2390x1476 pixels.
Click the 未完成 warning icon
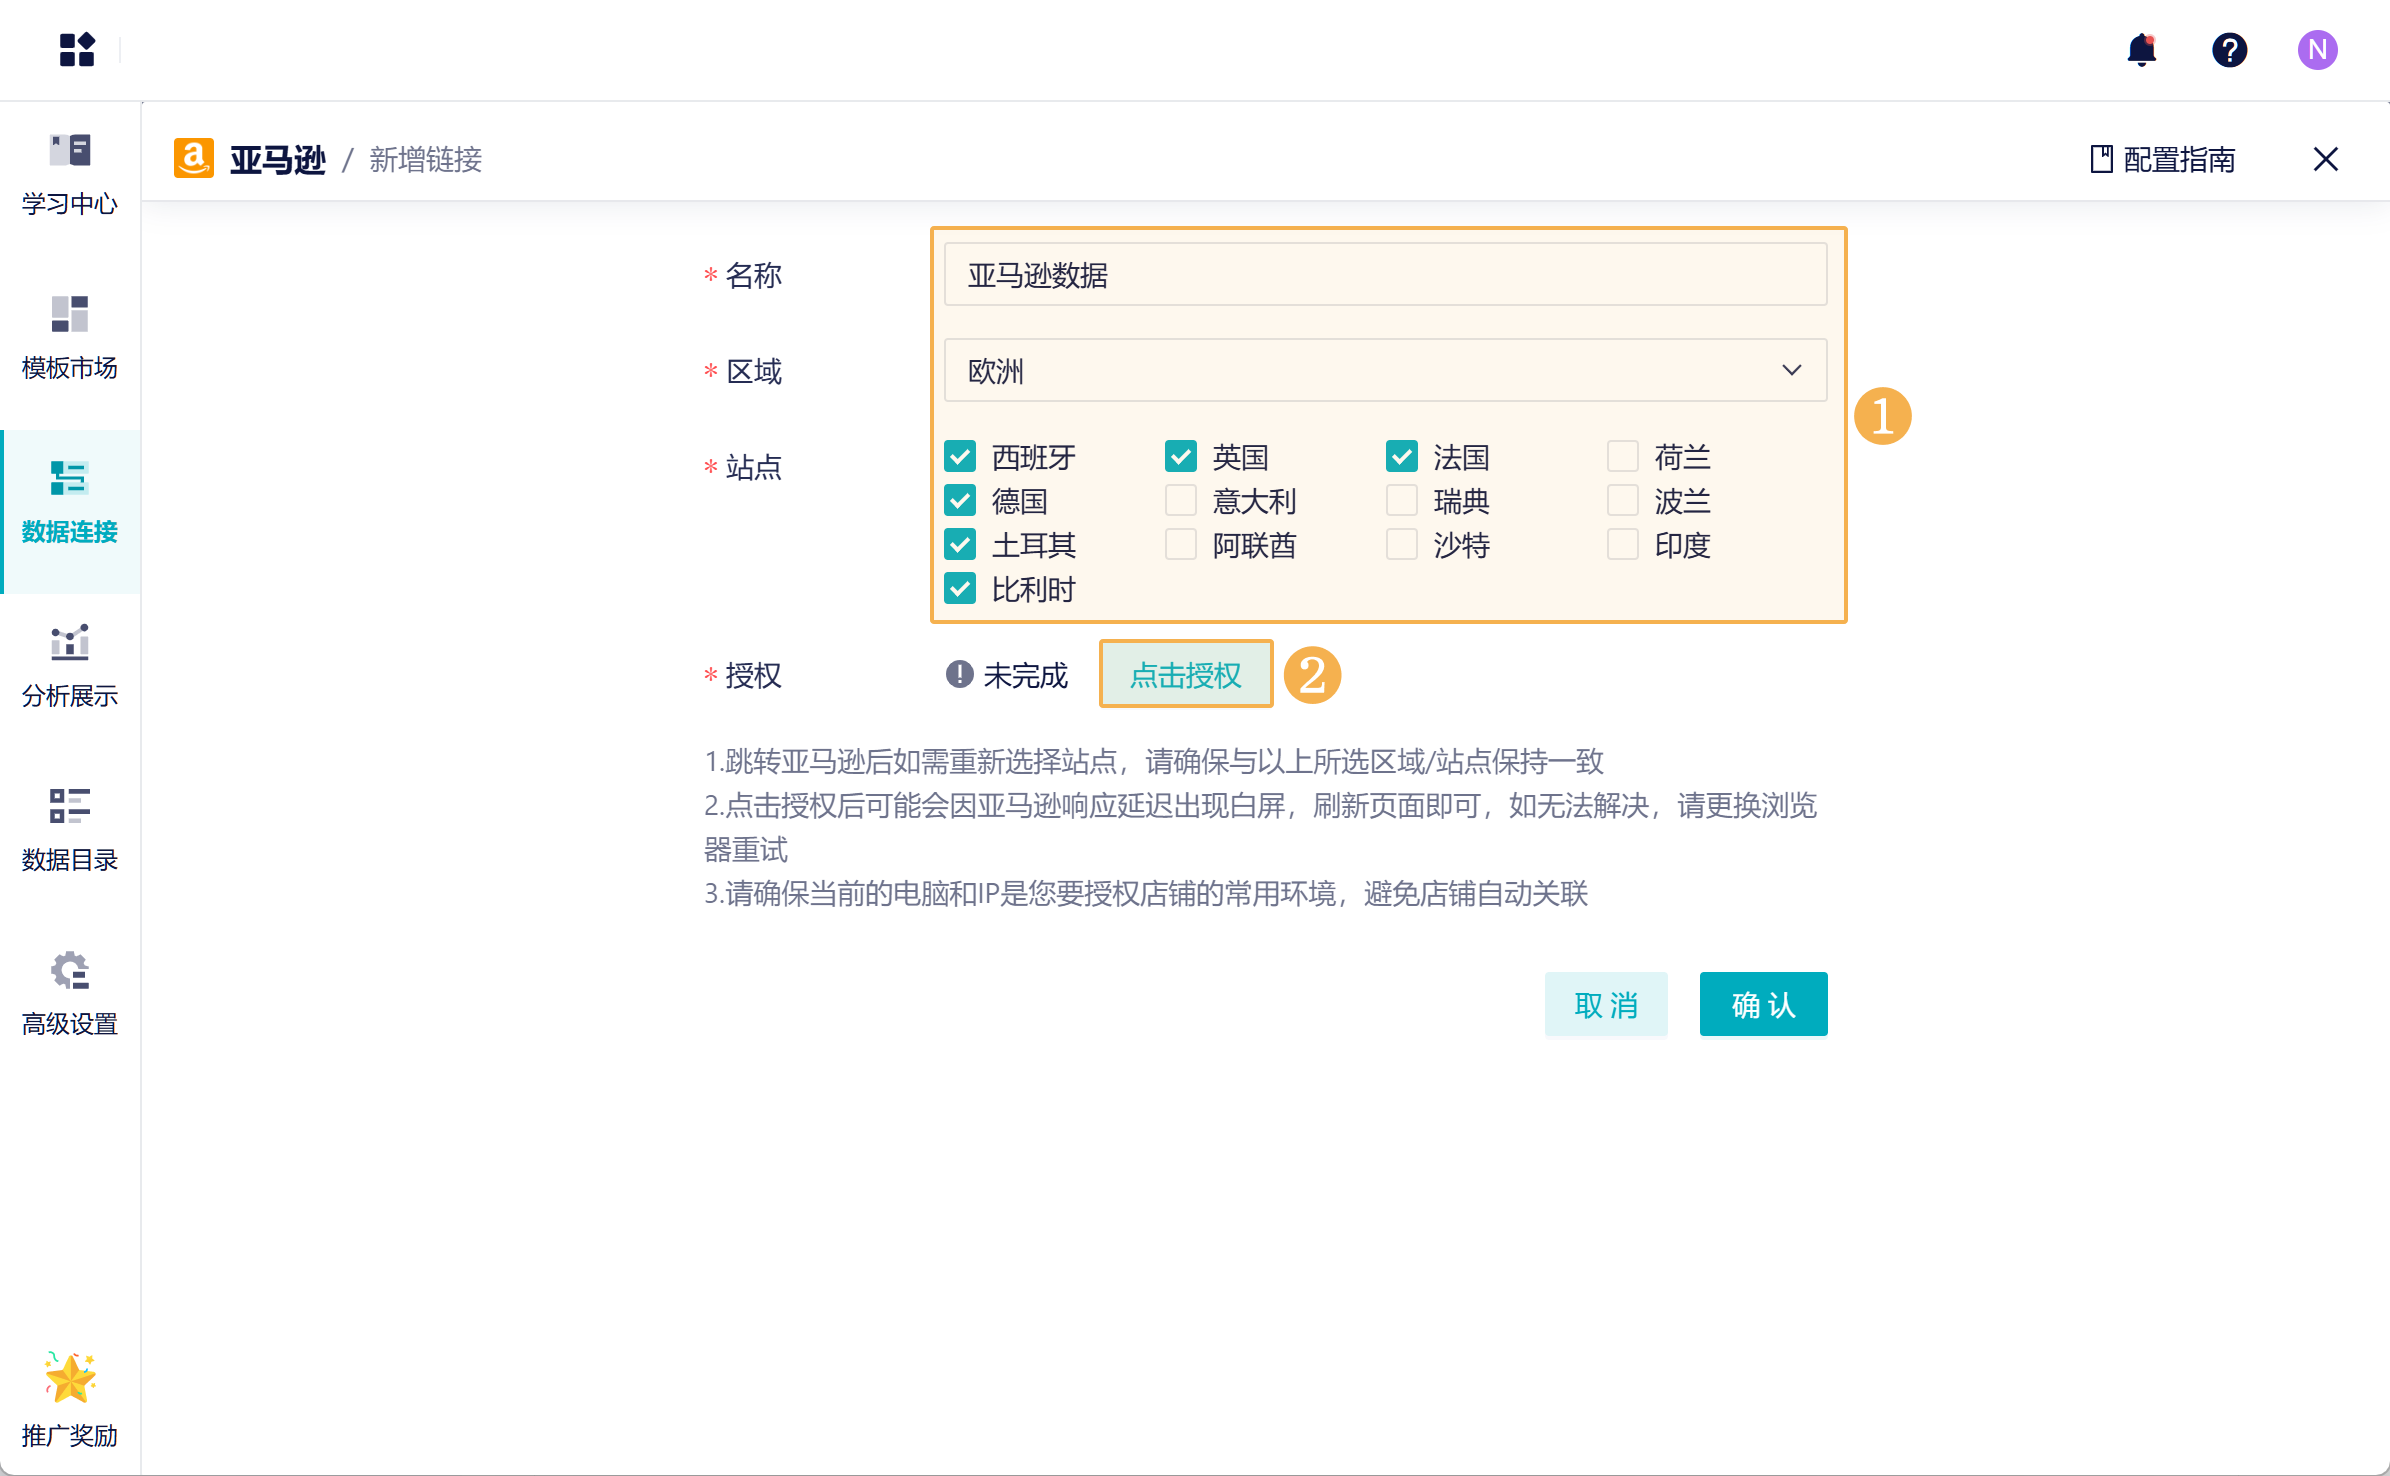click(959, 675)
